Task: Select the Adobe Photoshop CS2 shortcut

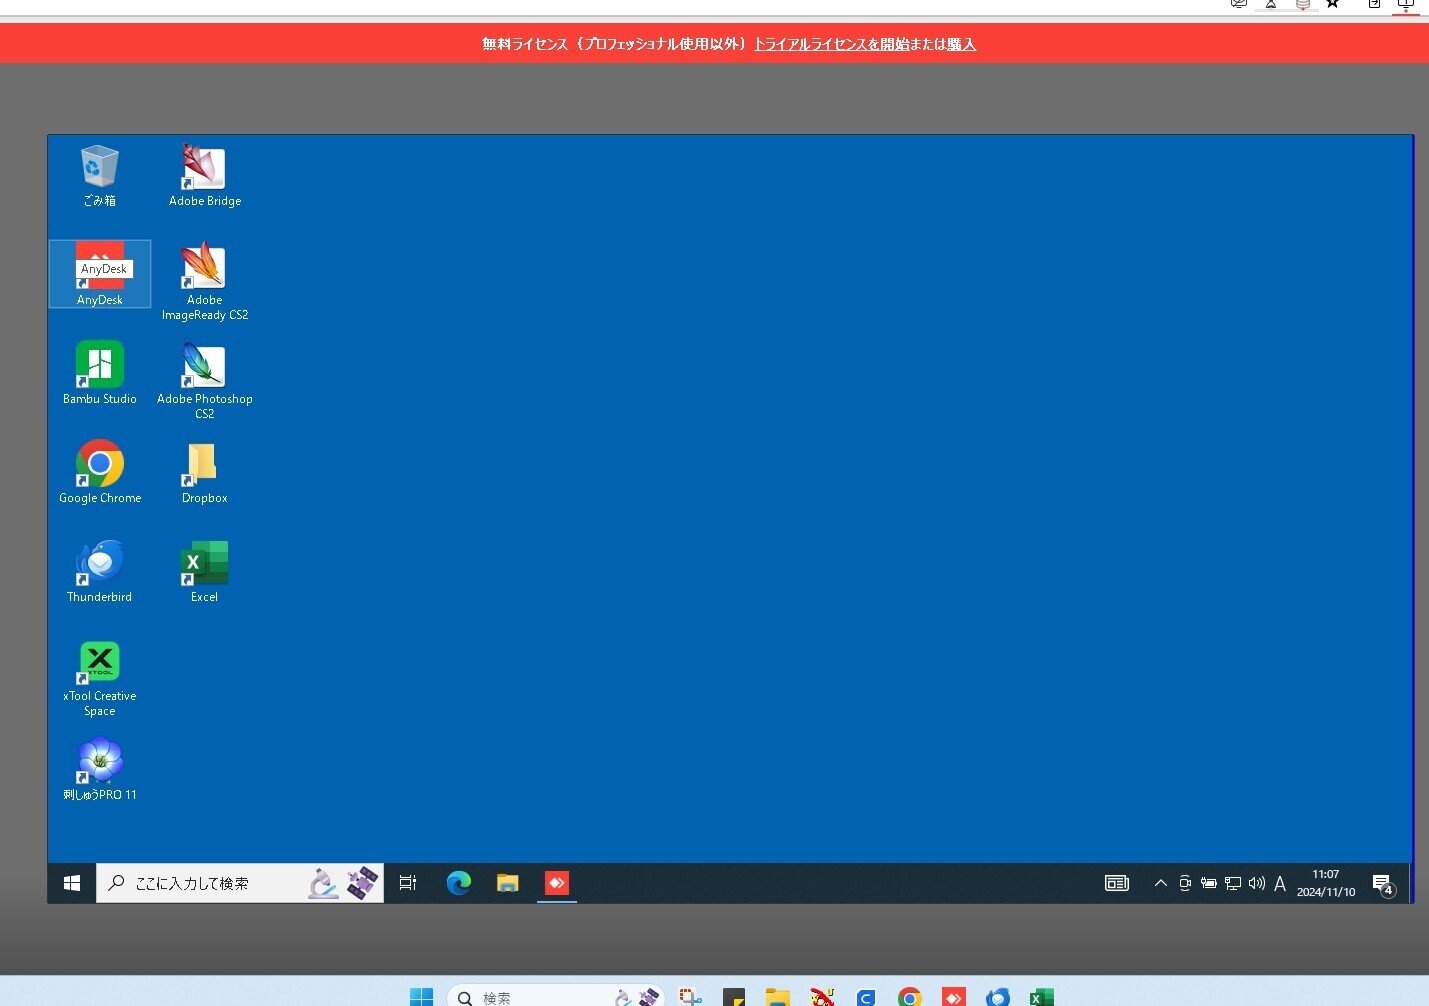Action: coord(205,380)
